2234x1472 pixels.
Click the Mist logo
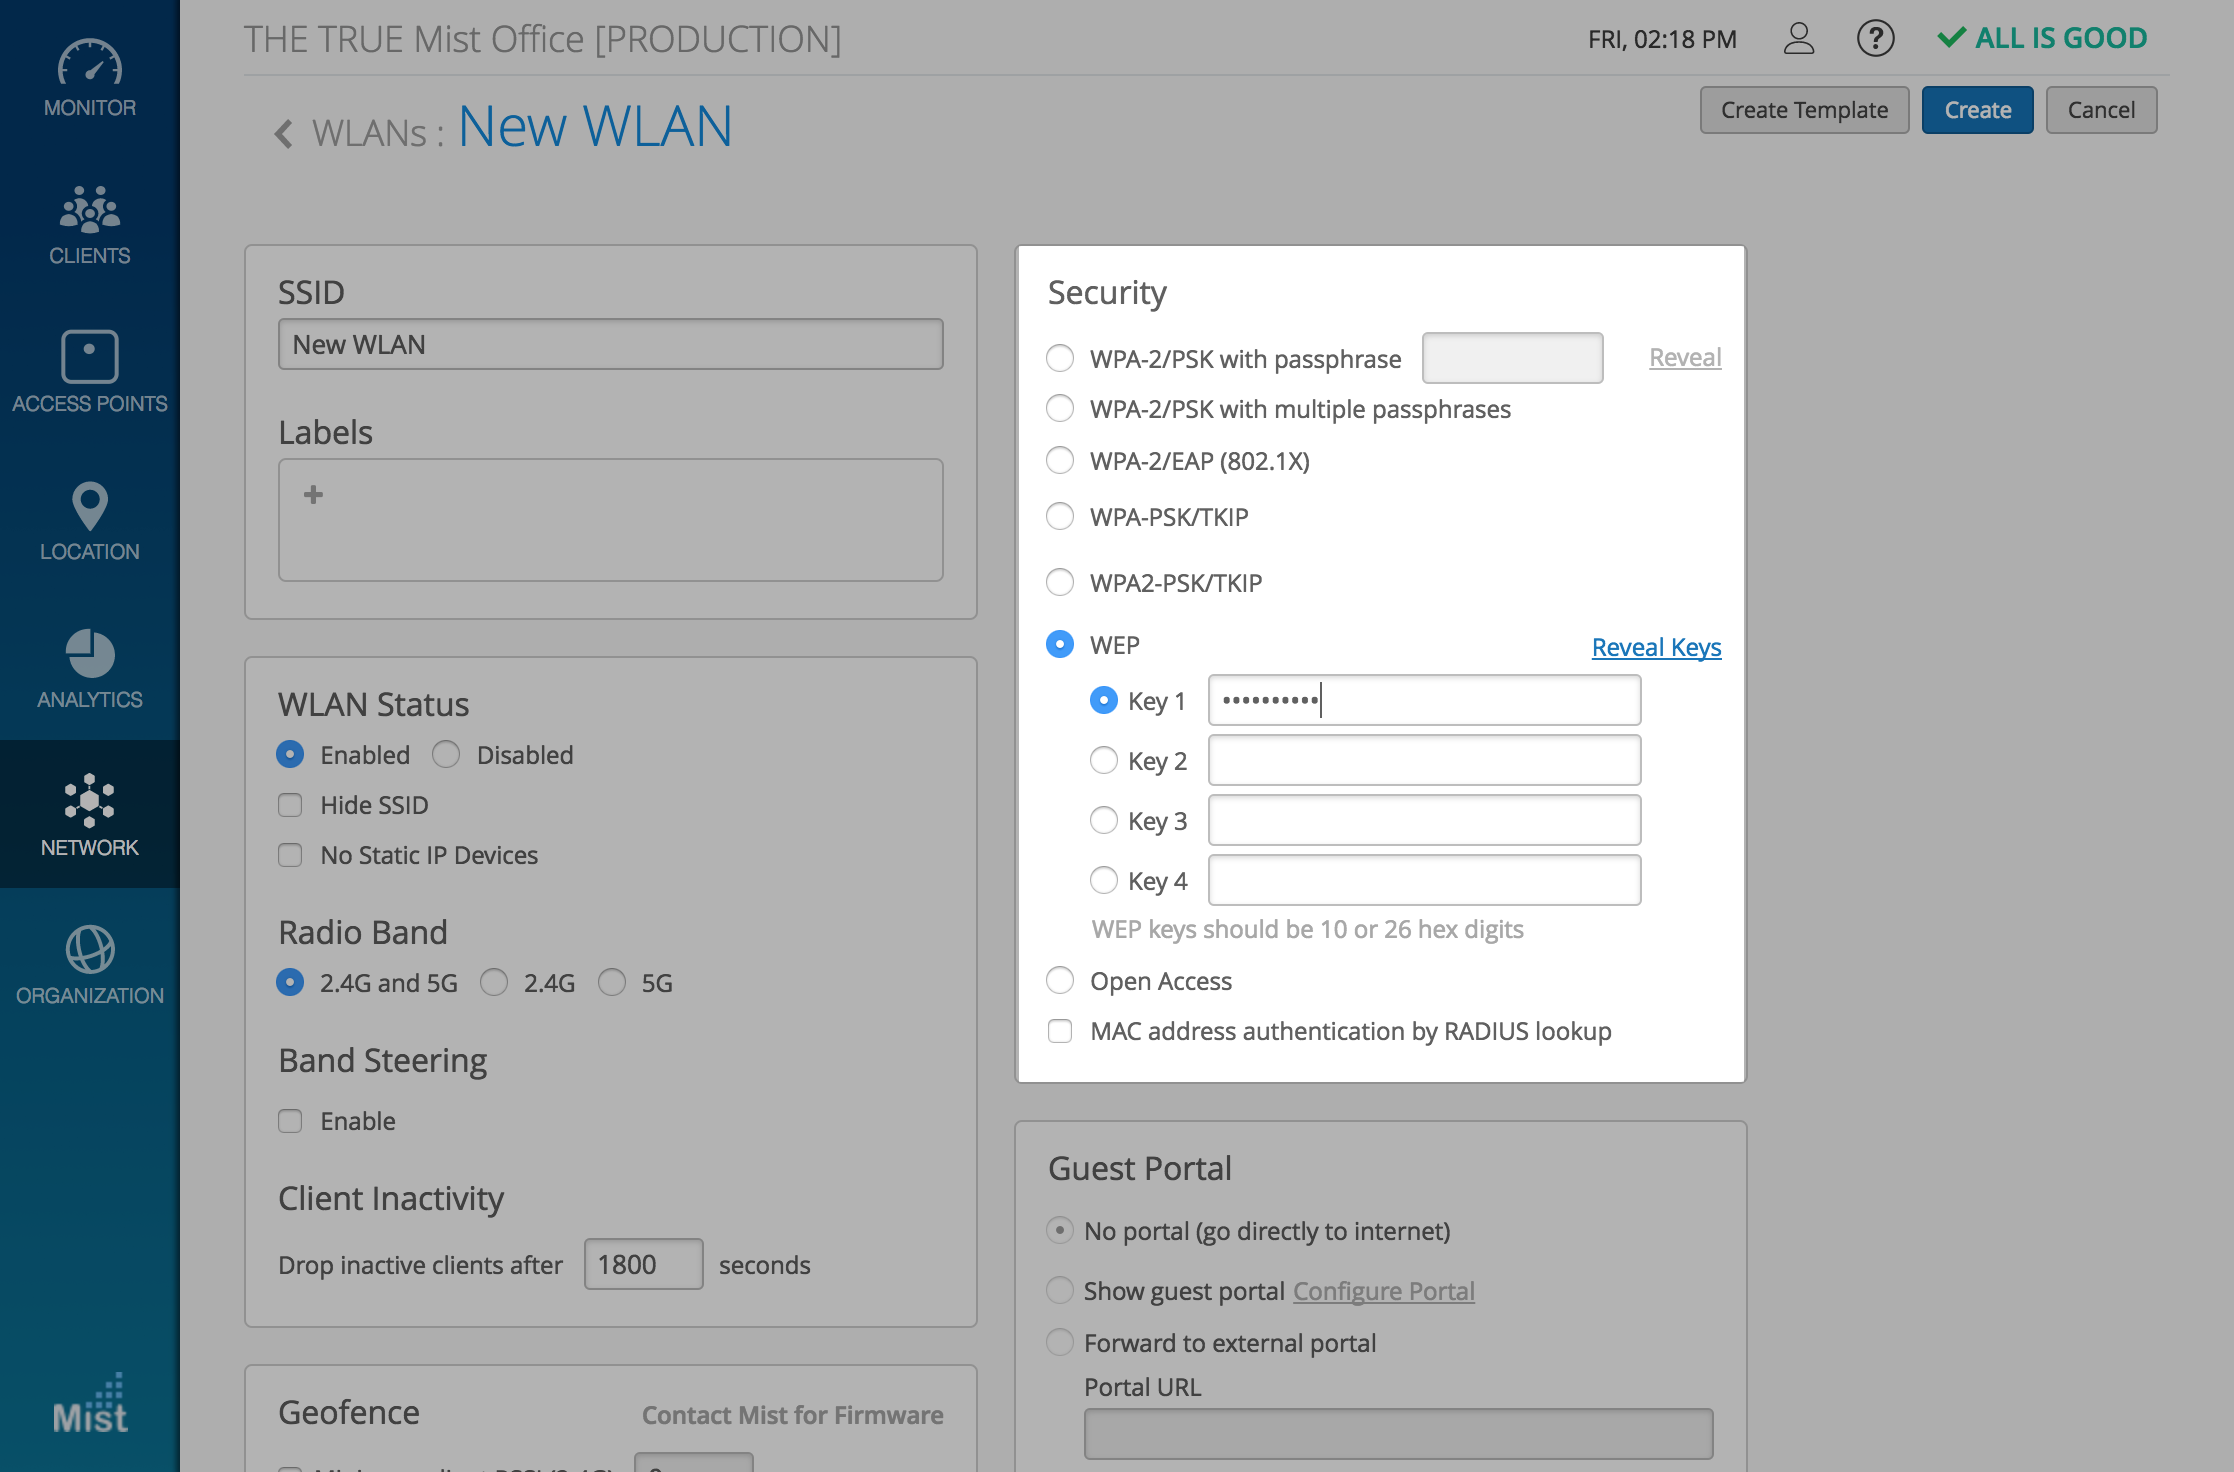[x=90, y=1406]
